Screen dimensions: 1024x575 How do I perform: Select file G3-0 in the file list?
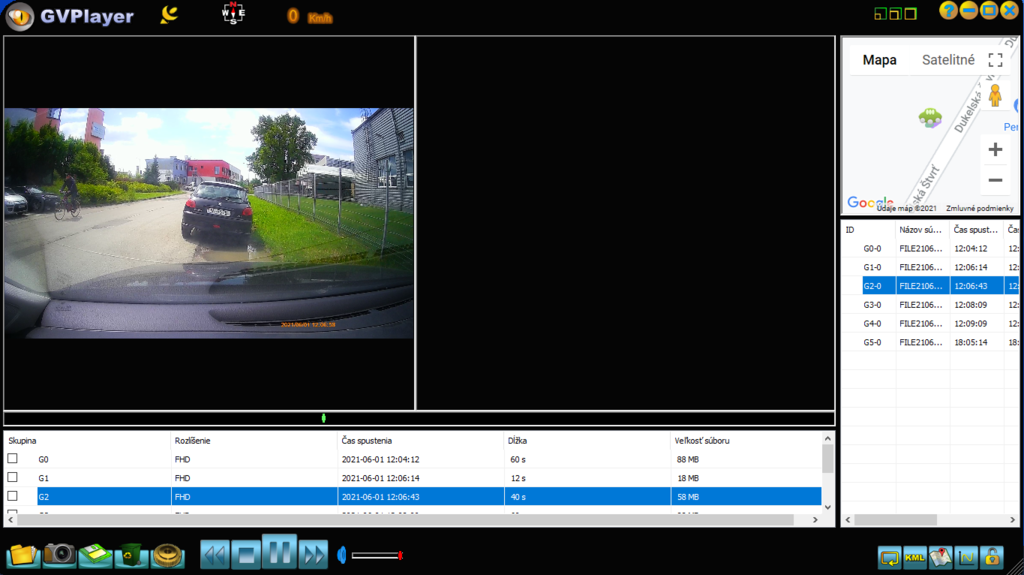[920, 304]
